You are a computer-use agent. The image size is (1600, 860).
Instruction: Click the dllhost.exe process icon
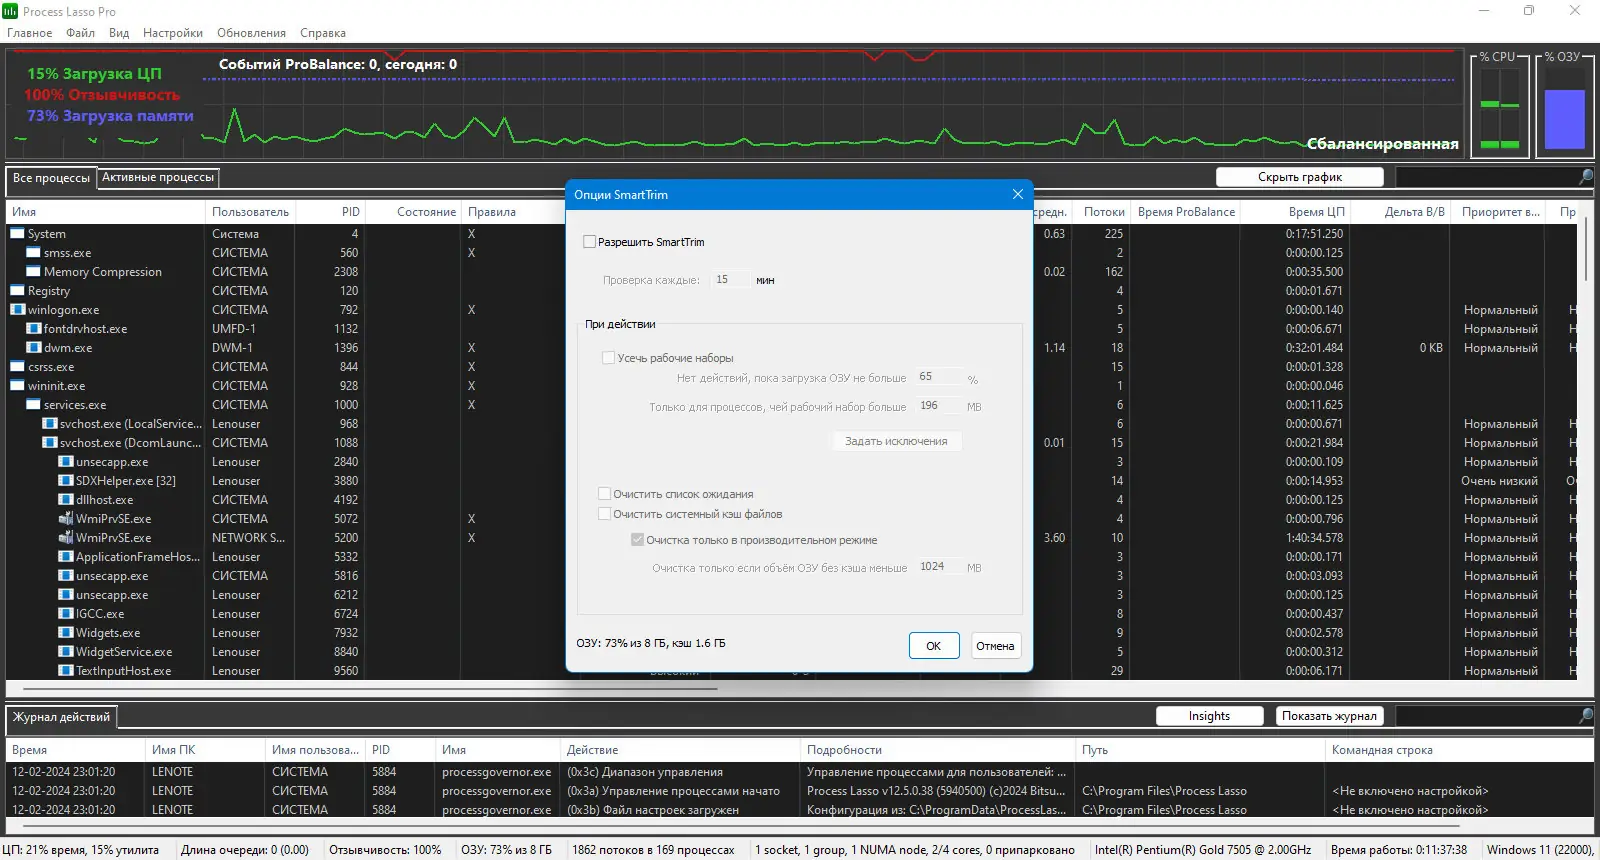[x=65, y=500]
